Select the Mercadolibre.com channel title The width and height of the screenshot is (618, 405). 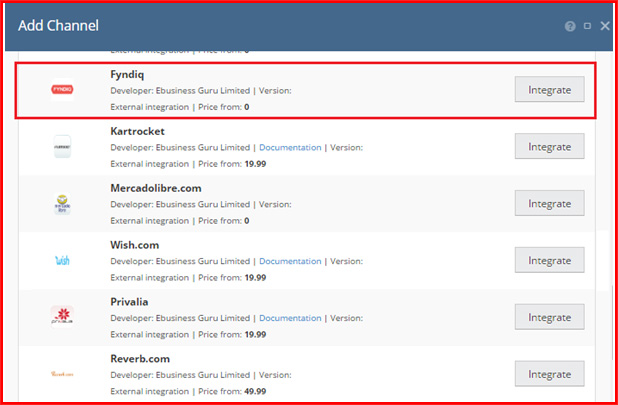click(156, 188)
